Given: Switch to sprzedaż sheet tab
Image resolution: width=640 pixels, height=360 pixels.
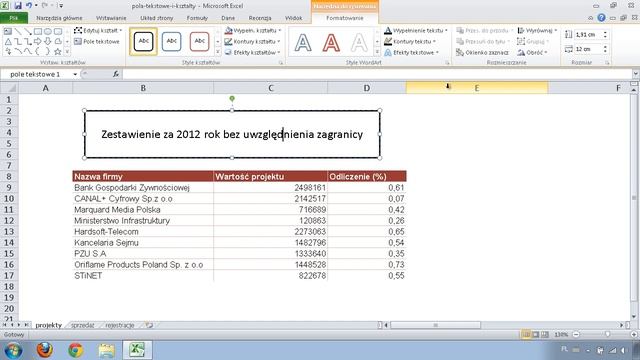Looking at the screenshot, I should click(82, 325).
